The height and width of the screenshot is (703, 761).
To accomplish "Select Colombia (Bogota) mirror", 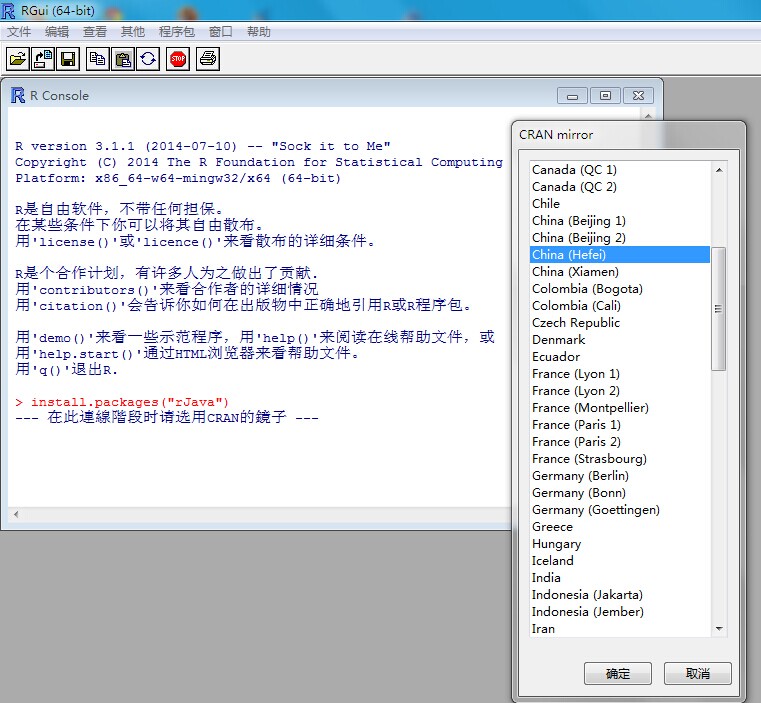I will click(x=620, y=289).
